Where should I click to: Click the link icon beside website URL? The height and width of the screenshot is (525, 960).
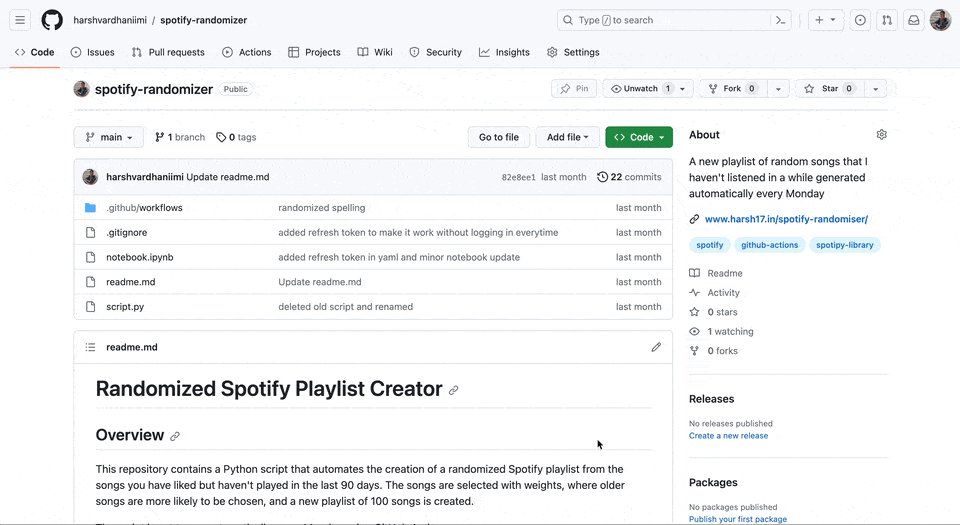click(x=694, y=219)
